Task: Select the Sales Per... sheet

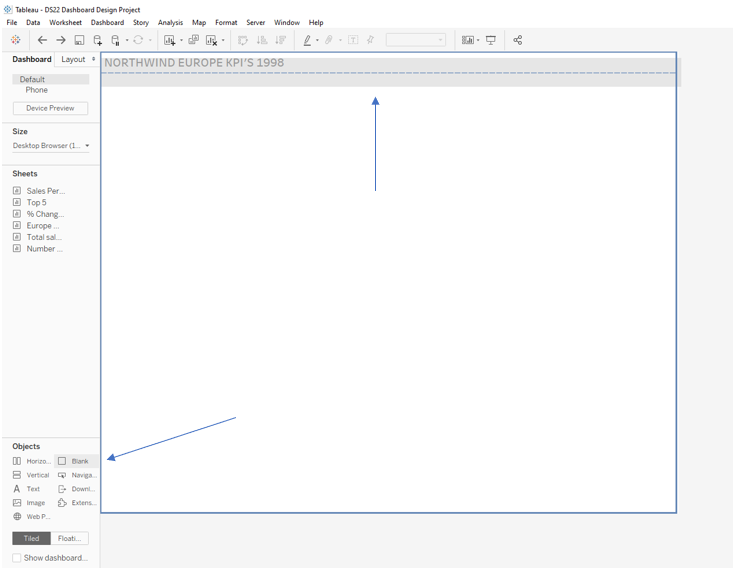Action: [39, 191]
